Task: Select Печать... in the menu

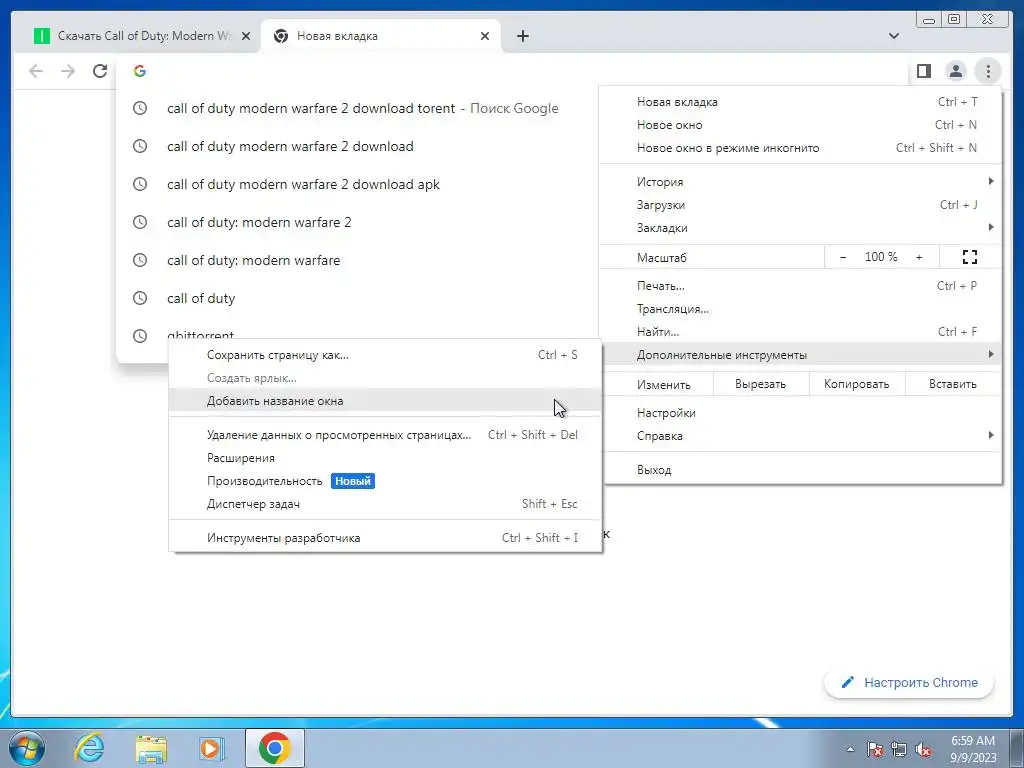Action: click(x=801, y=285)
